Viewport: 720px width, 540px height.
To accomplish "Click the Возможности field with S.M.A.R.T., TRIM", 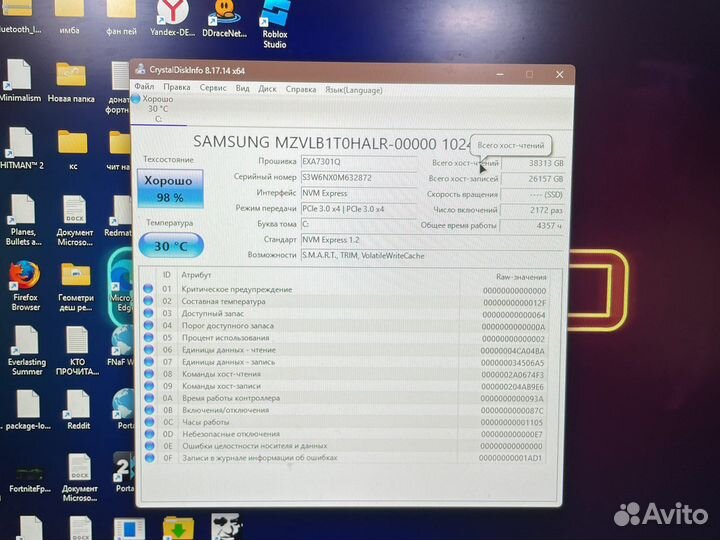I will point(432,256).
